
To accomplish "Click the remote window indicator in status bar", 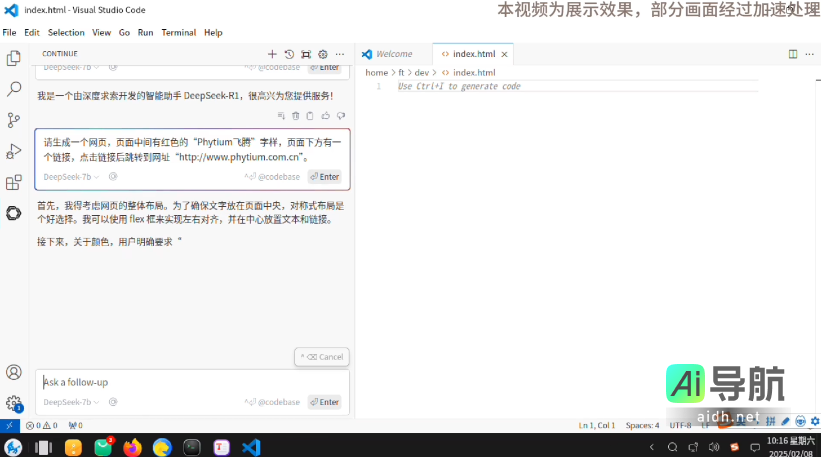I will pos(9,426).
